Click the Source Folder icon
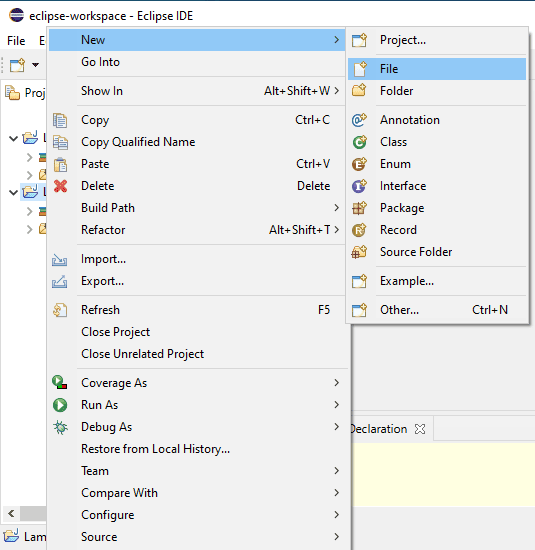The height and width of the screenshot is (550, 535). pos(359,252)
